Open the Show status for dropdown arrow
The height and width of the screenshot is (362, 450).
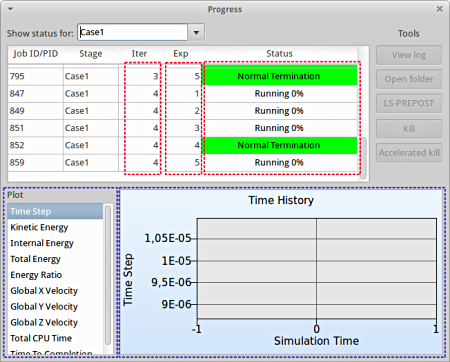(196, 33)
